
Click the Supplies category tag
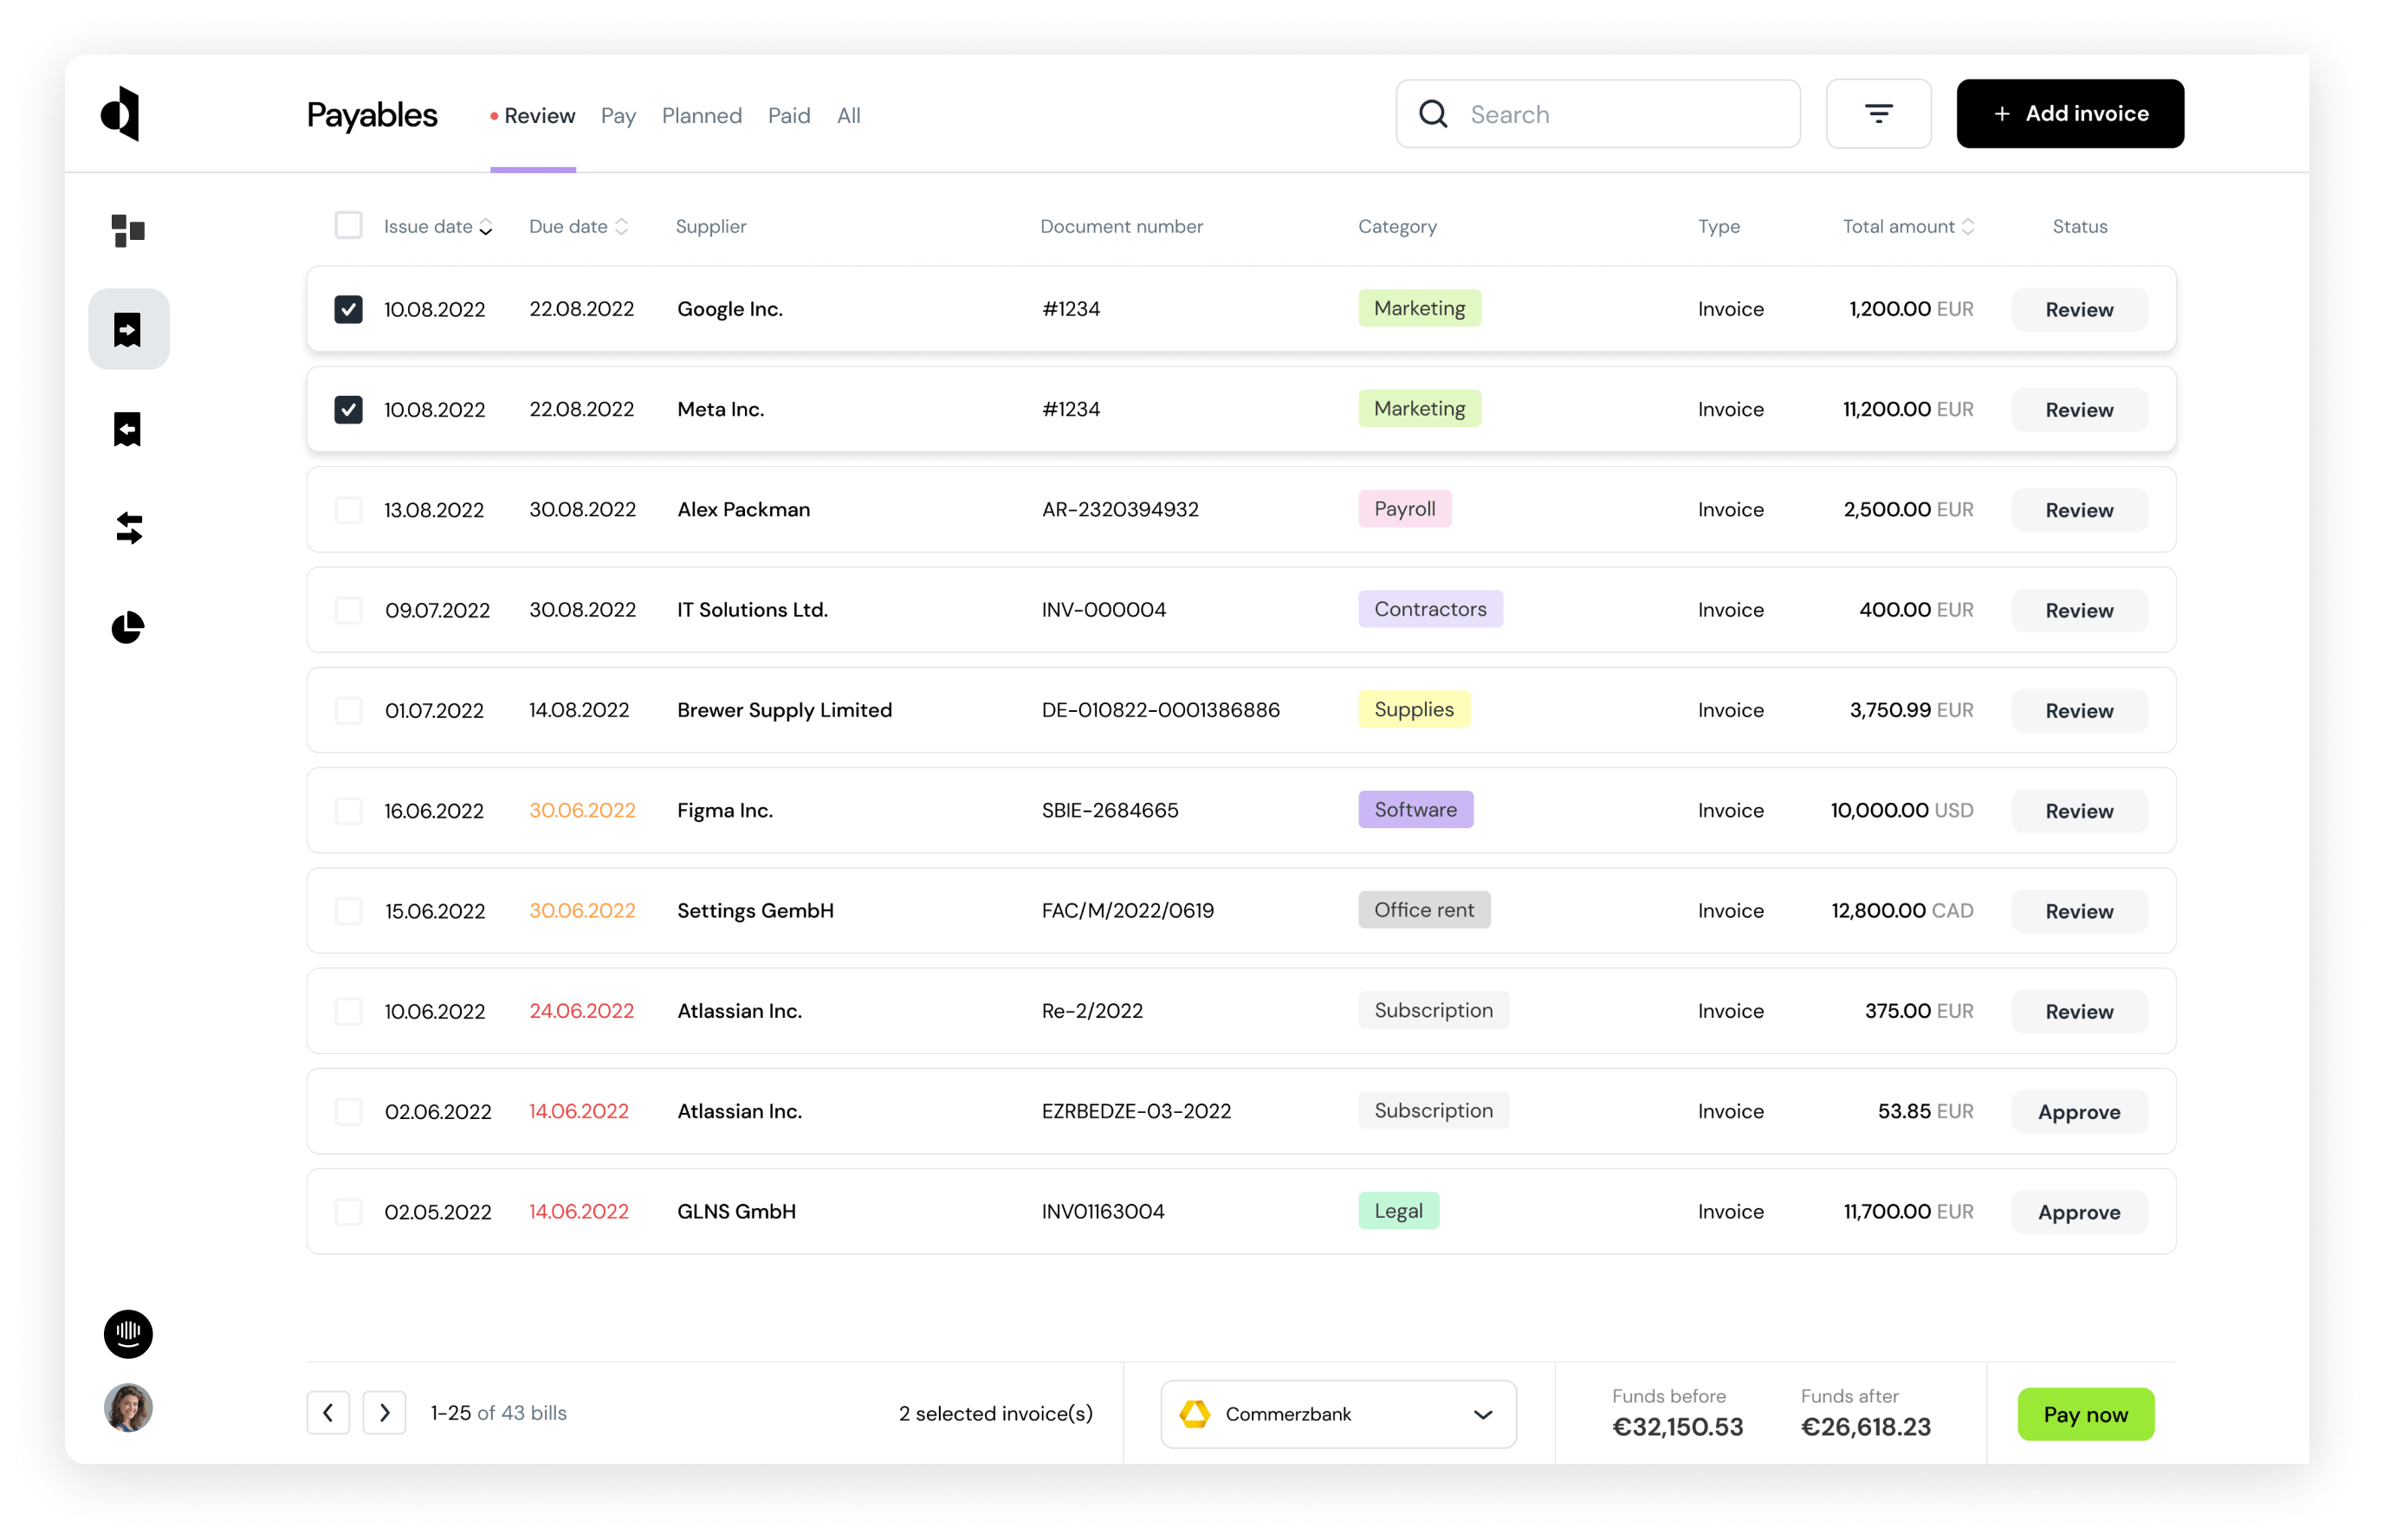(1414, 709)
